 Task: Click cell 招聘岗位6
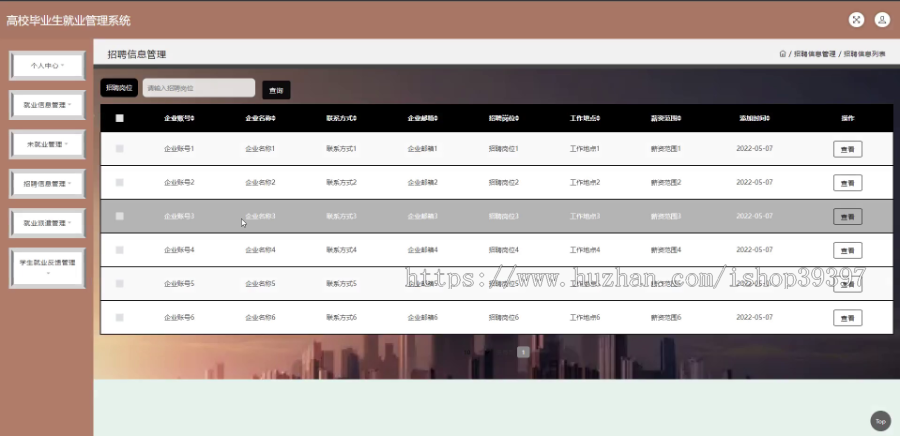click(x=503, y=317)
